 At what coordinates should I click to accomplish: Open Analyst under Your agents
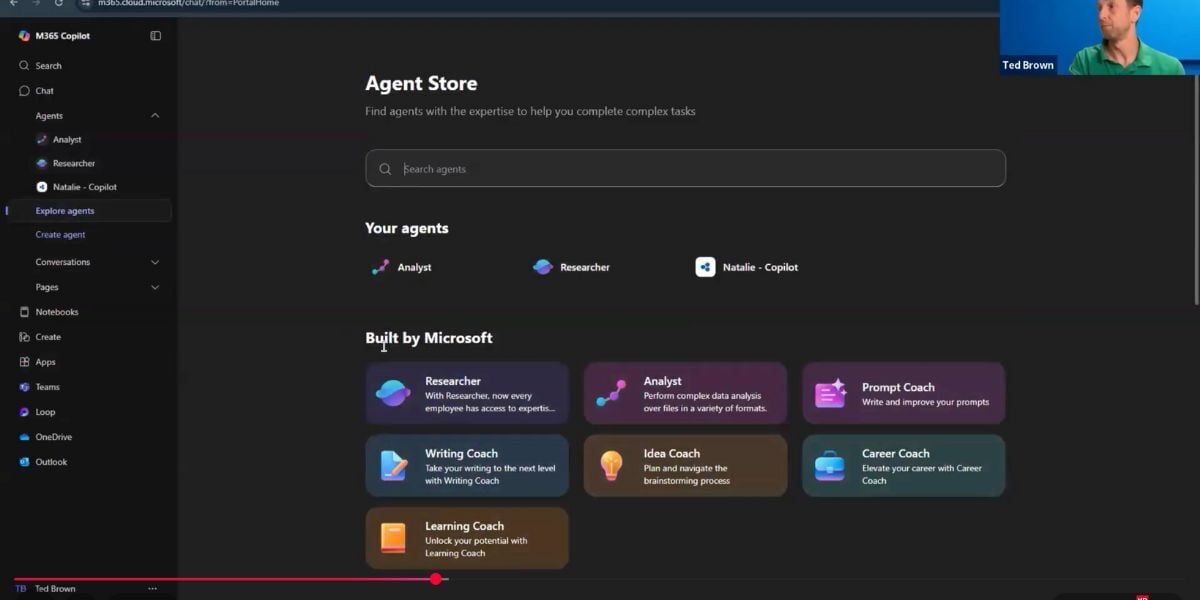[402, 267]
